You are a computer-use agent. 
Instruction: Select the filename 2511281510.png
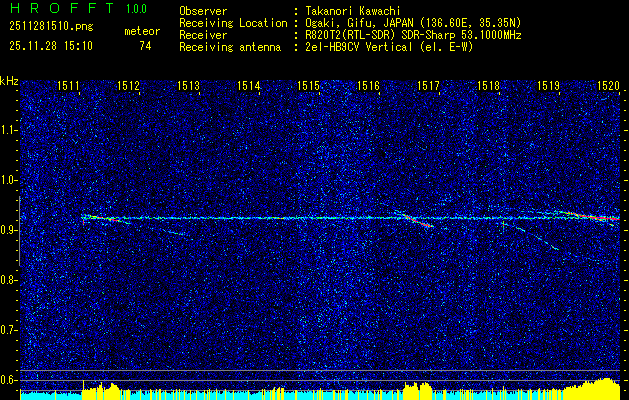pyautogui.click(x=51, y=27)
